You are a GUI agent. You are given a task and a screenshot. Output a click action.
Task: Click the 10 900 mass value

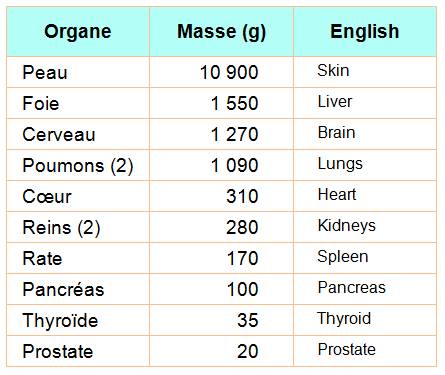pyautogui.click(x=229, y=72)
